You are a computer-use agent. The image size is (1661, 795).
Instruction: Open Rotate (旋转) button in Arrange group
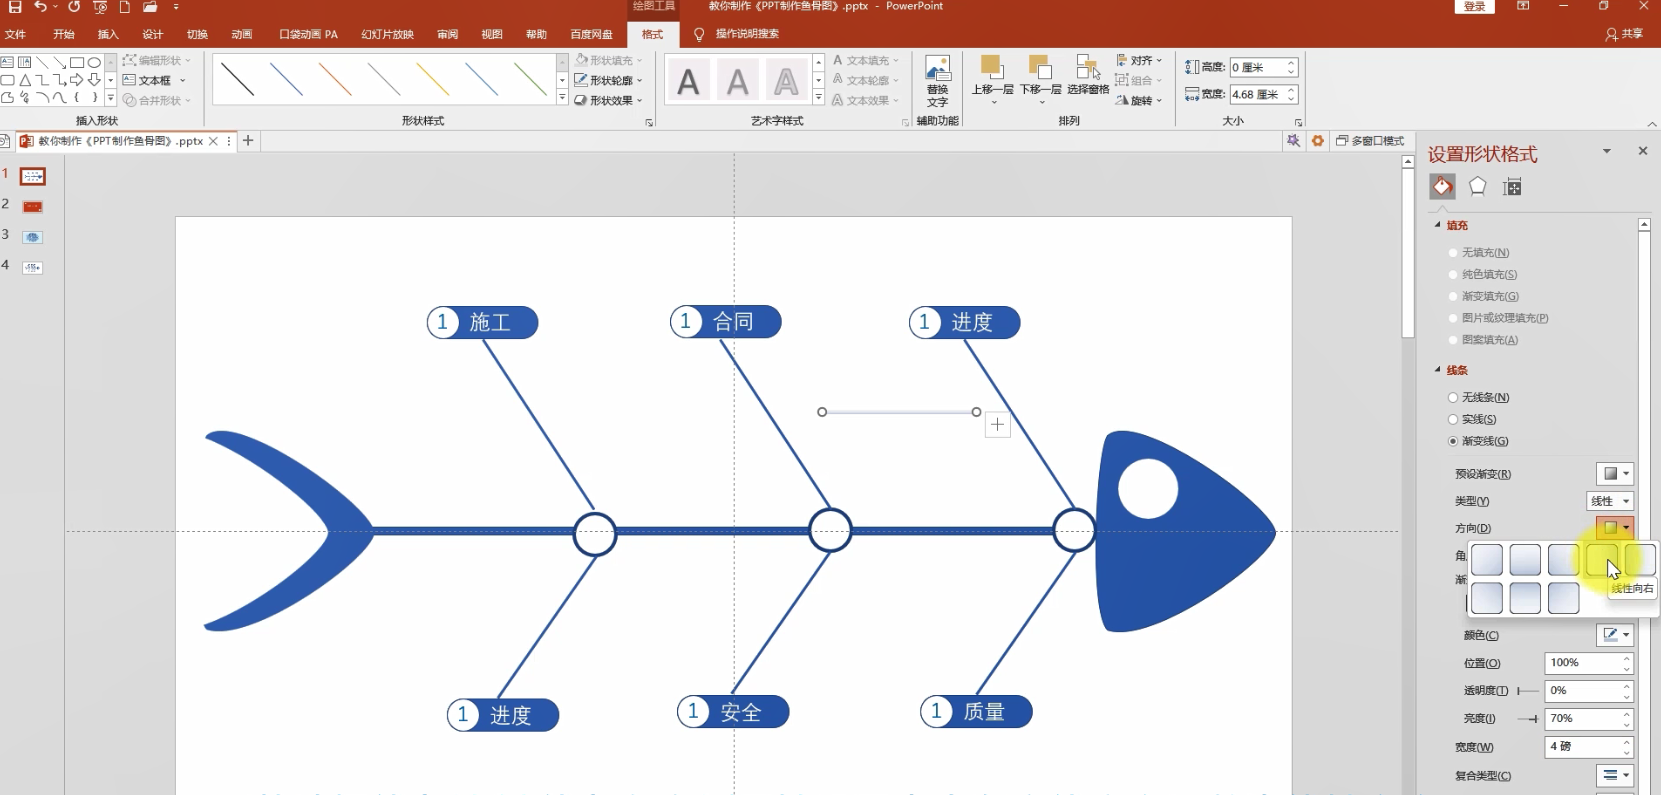tap(1139, 100)
